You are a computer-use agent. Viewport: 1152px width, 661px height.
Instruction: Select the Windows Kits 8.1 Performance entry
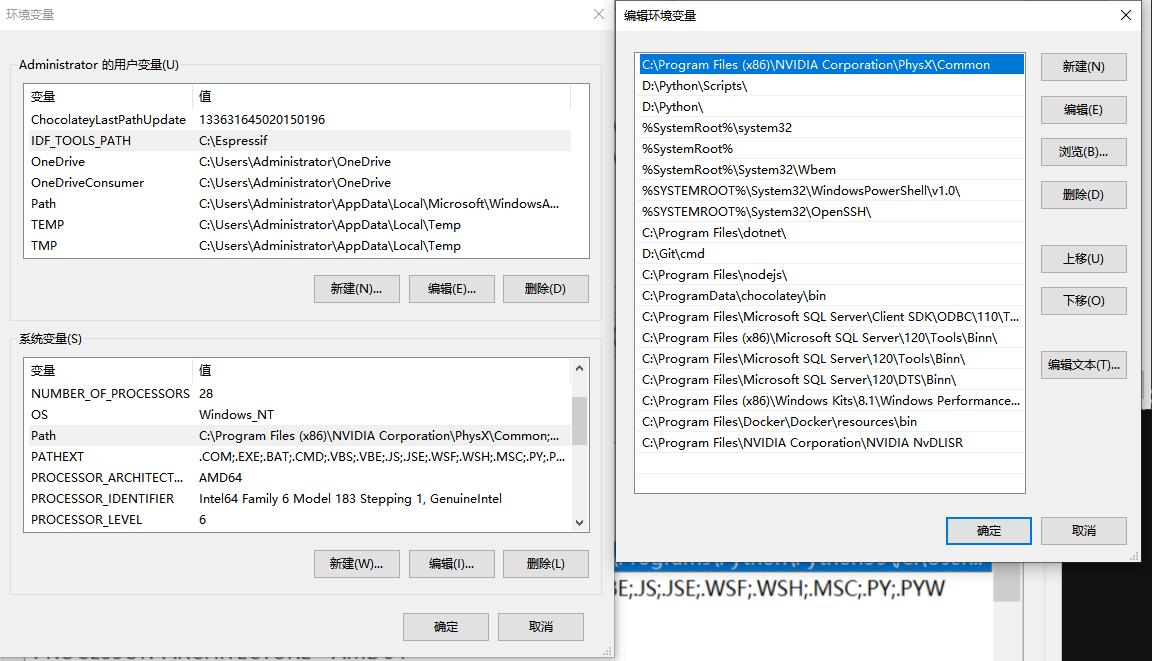coord(831,401)
